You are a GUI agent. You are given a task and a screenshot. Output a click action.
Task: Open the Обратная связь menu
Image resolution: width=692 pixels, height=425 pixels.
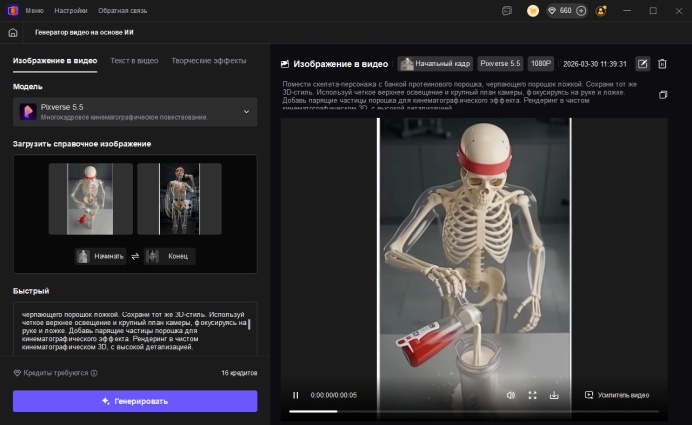(x=123, y=11)
